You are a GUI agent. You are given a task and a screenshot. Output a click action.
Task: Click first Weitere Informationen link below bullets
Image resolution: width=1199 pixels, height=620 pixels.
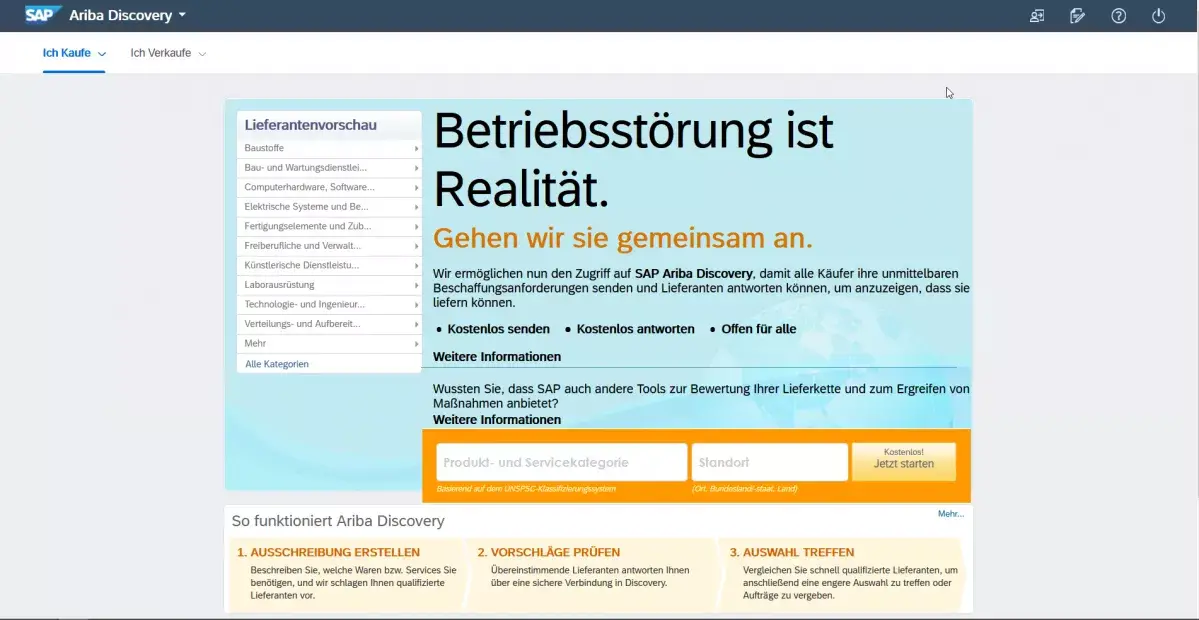click(x=497, y=356)
